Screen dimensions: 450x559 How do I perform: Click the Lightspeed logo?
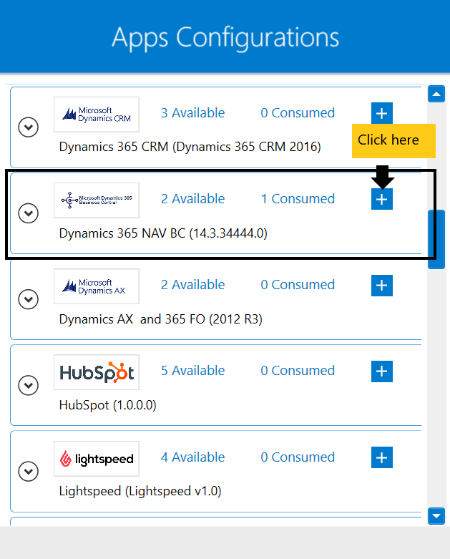point(96,459)
